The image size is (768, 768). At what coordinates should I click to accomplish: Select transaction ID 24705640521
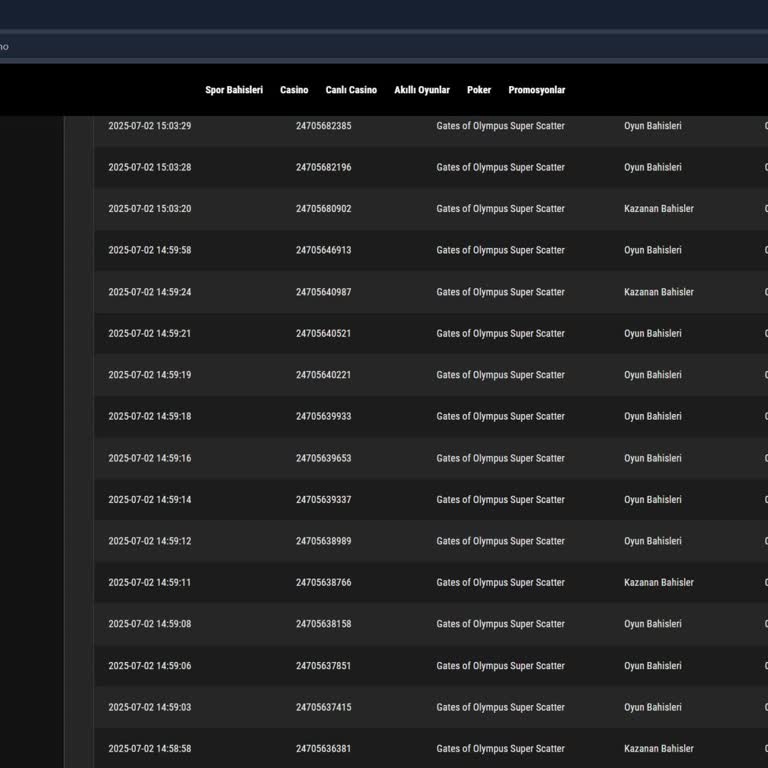(323, 333)
